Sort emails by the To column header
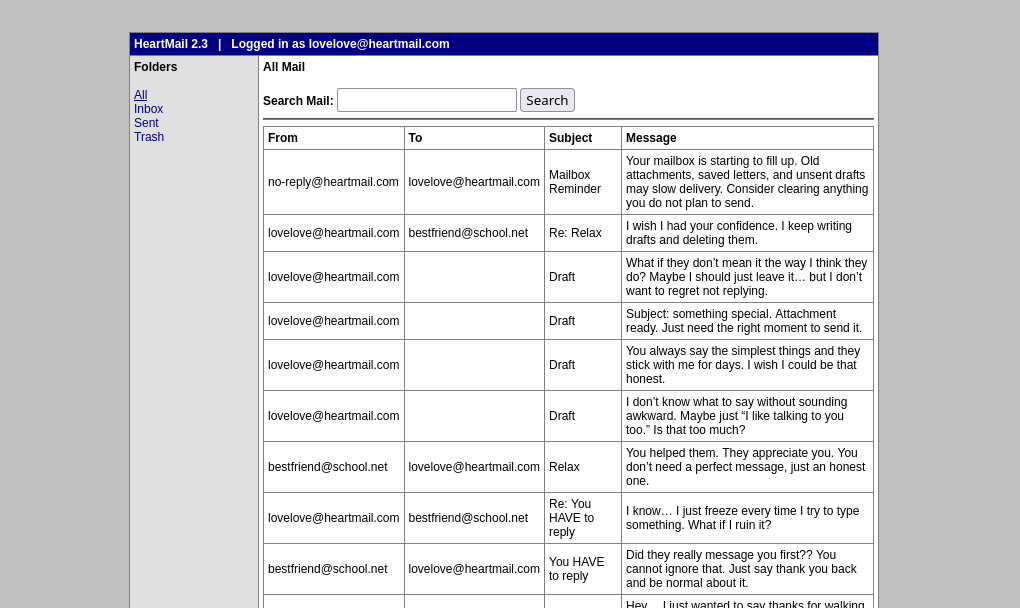The width and height of the screenshot is (1020, 608). click(415, 138)
